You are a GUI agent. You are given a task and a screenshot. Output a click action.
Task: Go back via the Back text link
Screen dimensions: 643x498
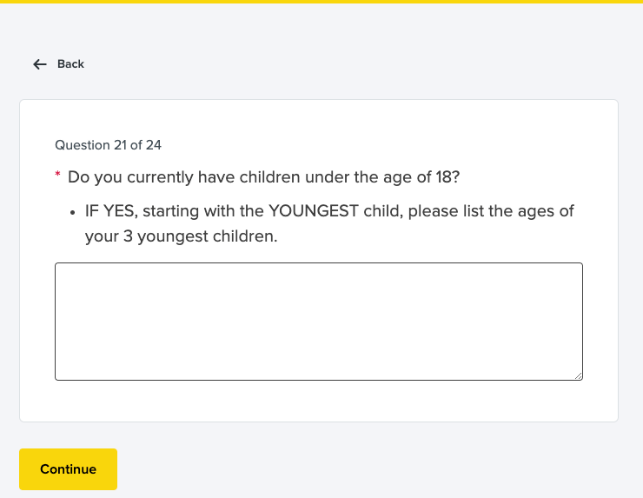[x=70, y=64]
